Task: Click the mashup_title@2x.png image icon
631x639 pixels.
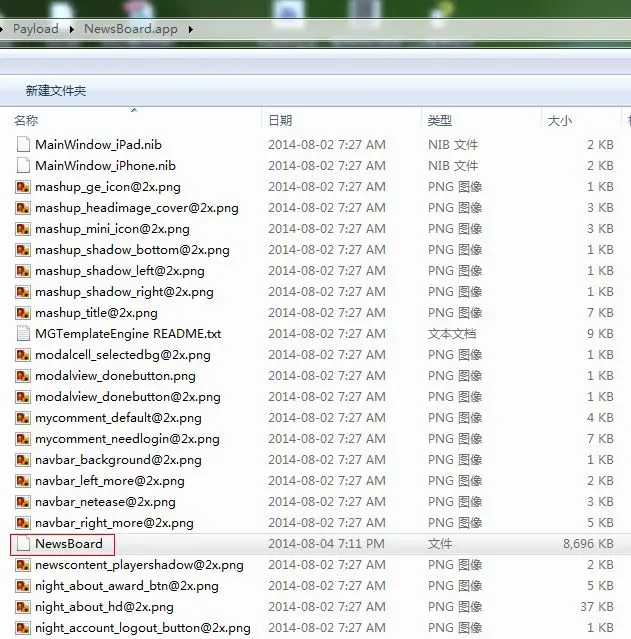Action: click(23, 313)
